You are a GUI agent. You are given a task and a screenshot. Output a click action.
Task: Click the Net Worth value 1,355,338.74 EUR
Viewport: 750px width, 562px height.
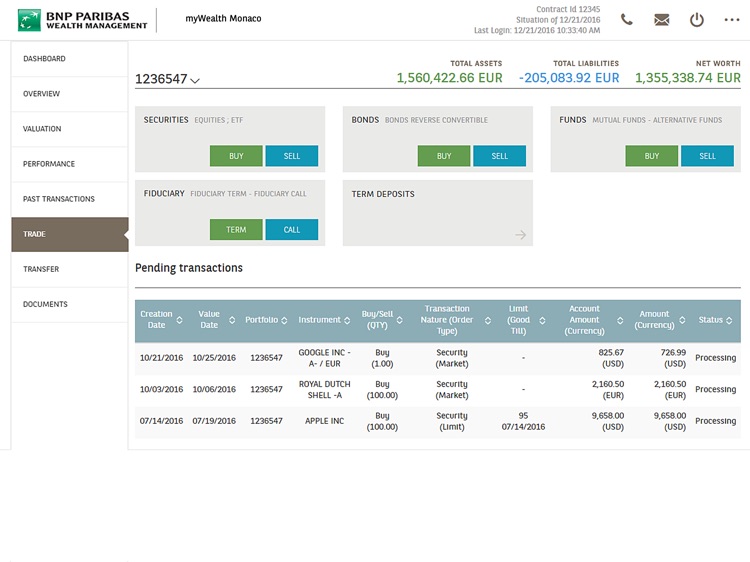click(688, 78)
